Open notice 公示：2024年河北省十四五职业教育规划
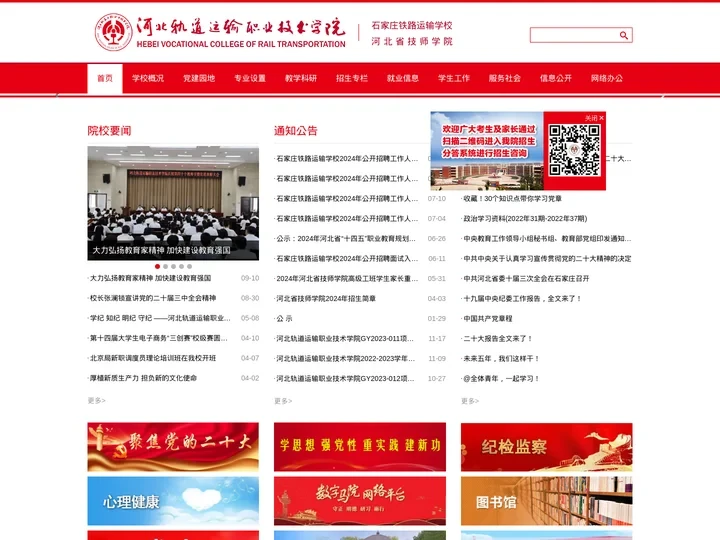The image size is (720, 540). 345,239
